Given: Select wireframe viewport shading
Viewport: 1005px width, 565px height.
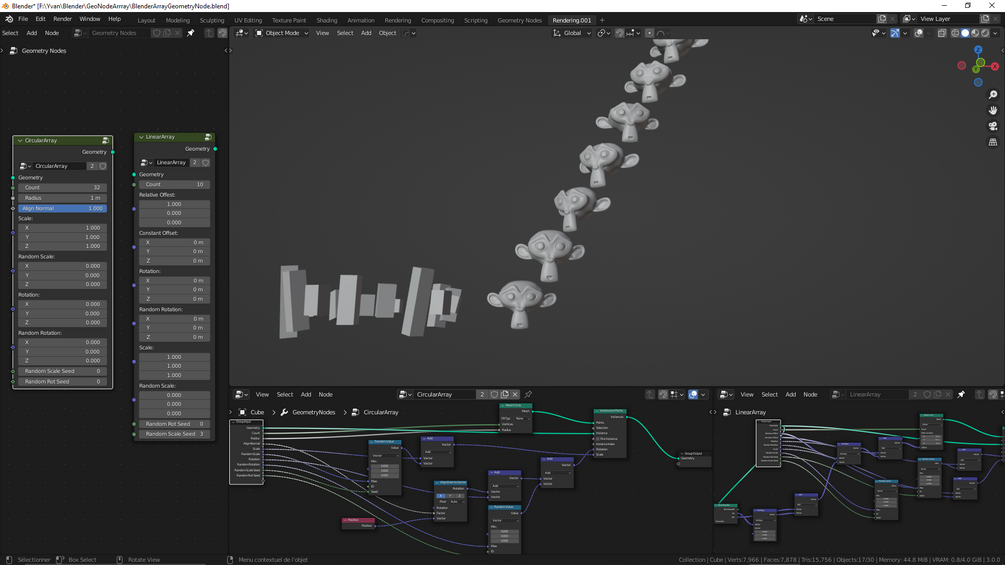Looking at the screenshot, I should pyautogui.click(x=955, y=33).
